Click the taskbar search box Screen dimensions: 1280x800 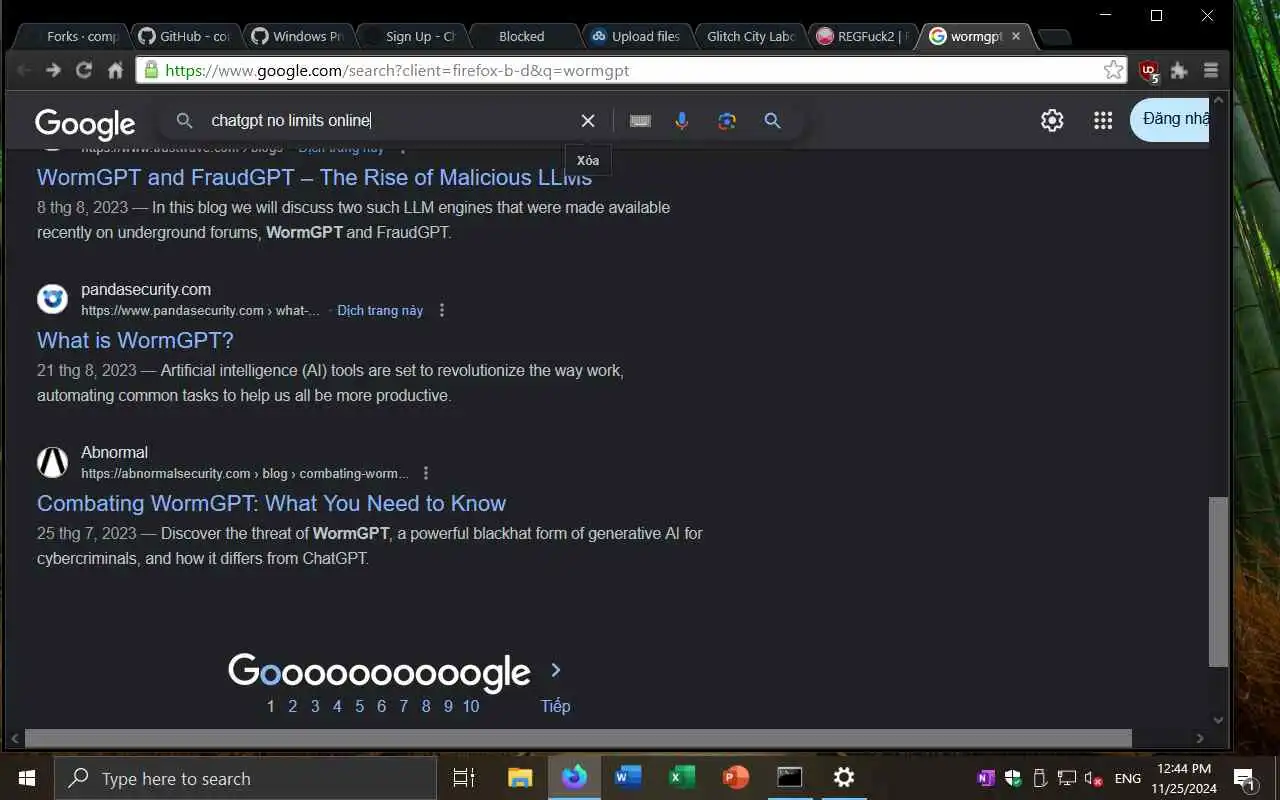click(245, 778)
